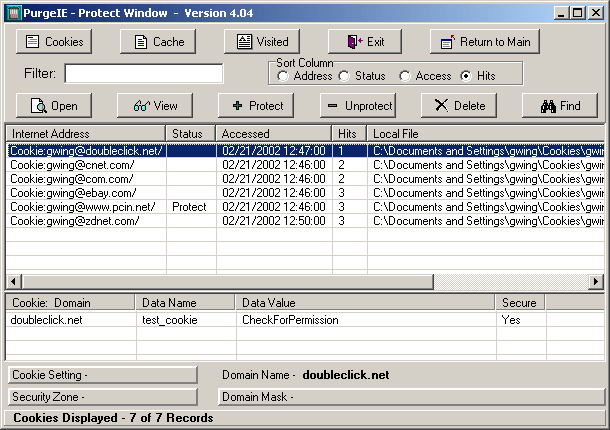Sort by Address radio button
The image size is (610, 430).
tap(283, 76)
